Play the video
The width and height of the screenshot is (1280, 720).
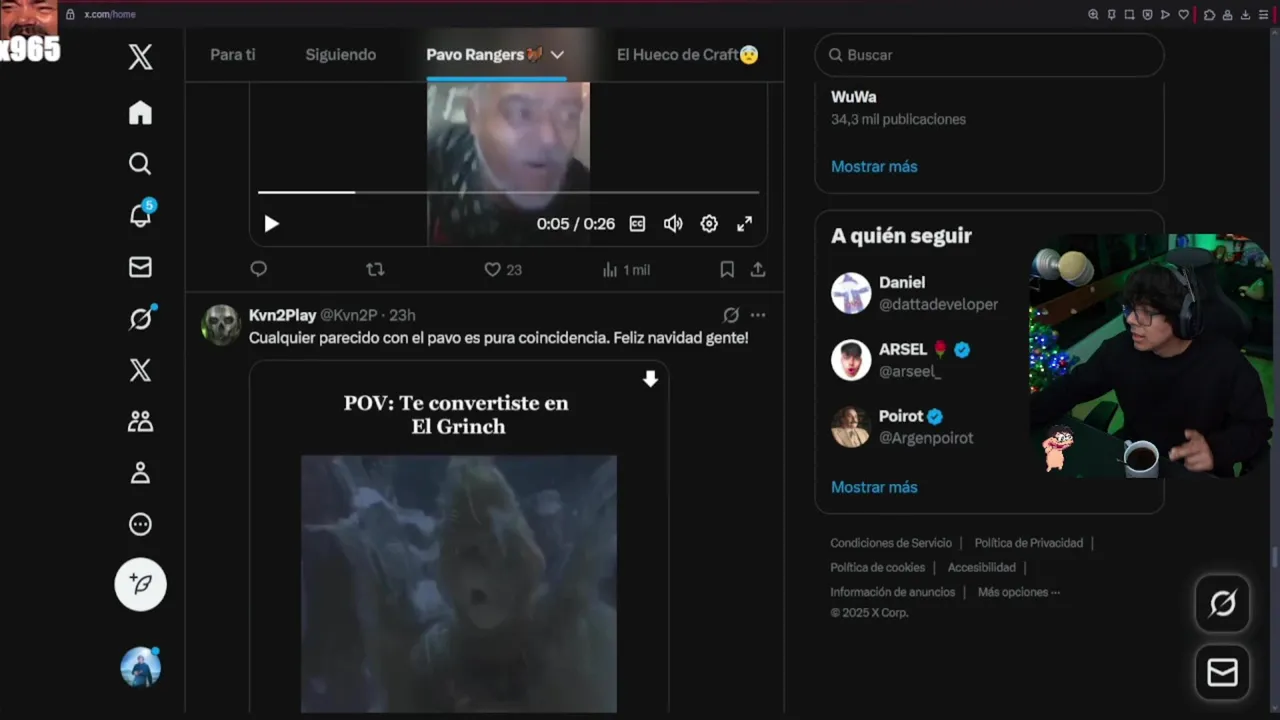271,224
